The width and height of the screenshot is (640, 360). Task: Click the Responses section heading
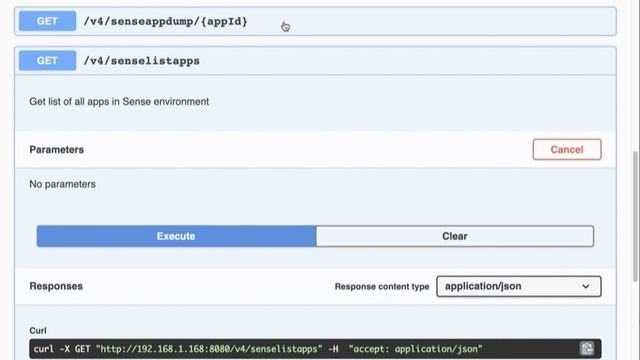click(56, 286)
